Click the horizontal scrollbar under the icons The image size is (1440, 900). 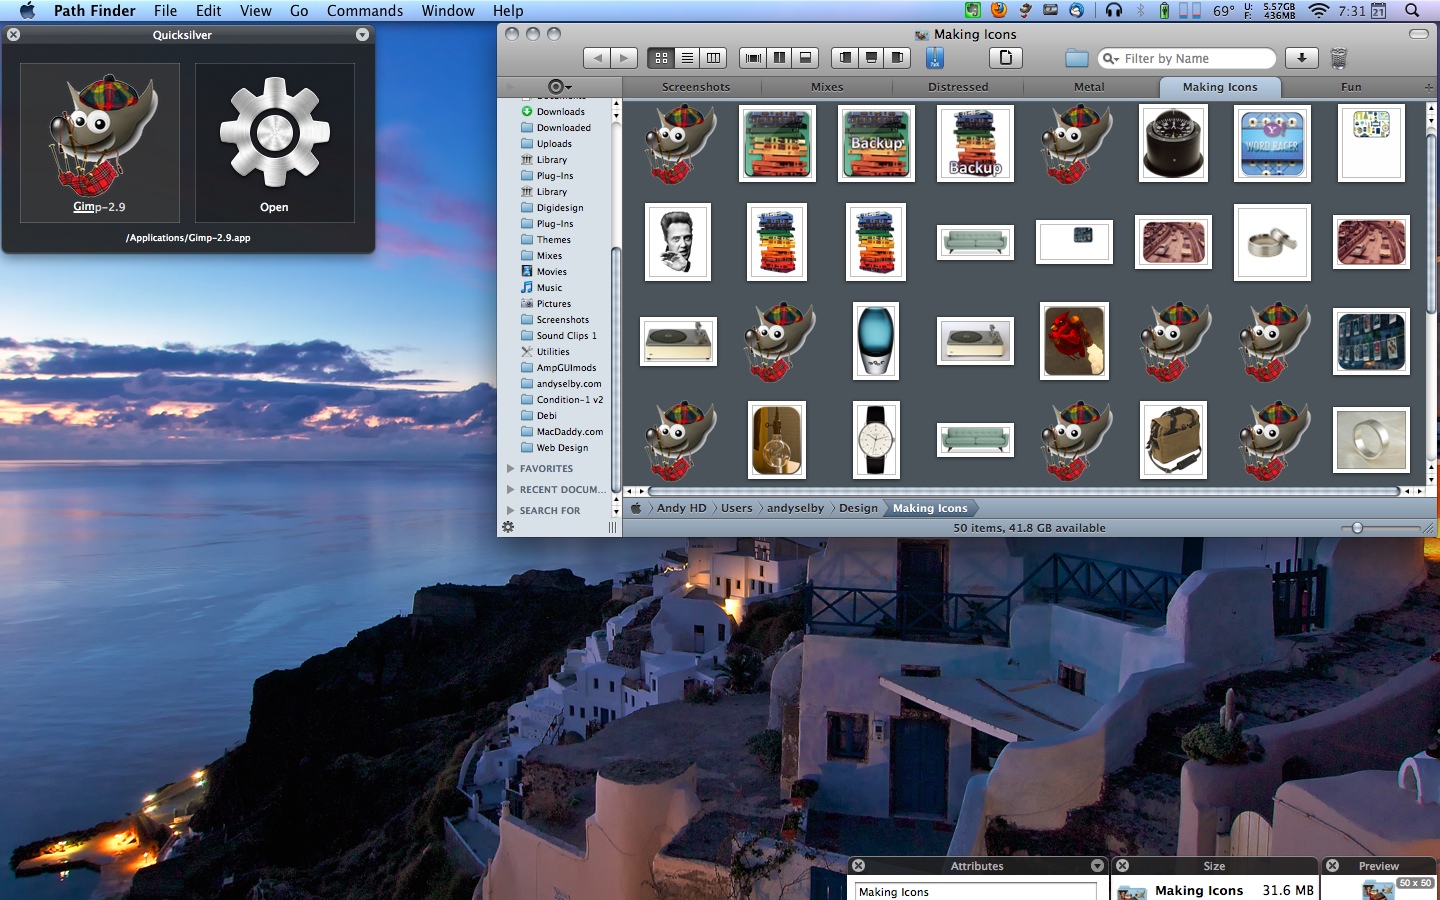pyautogui.click(x=1022, y=491)
